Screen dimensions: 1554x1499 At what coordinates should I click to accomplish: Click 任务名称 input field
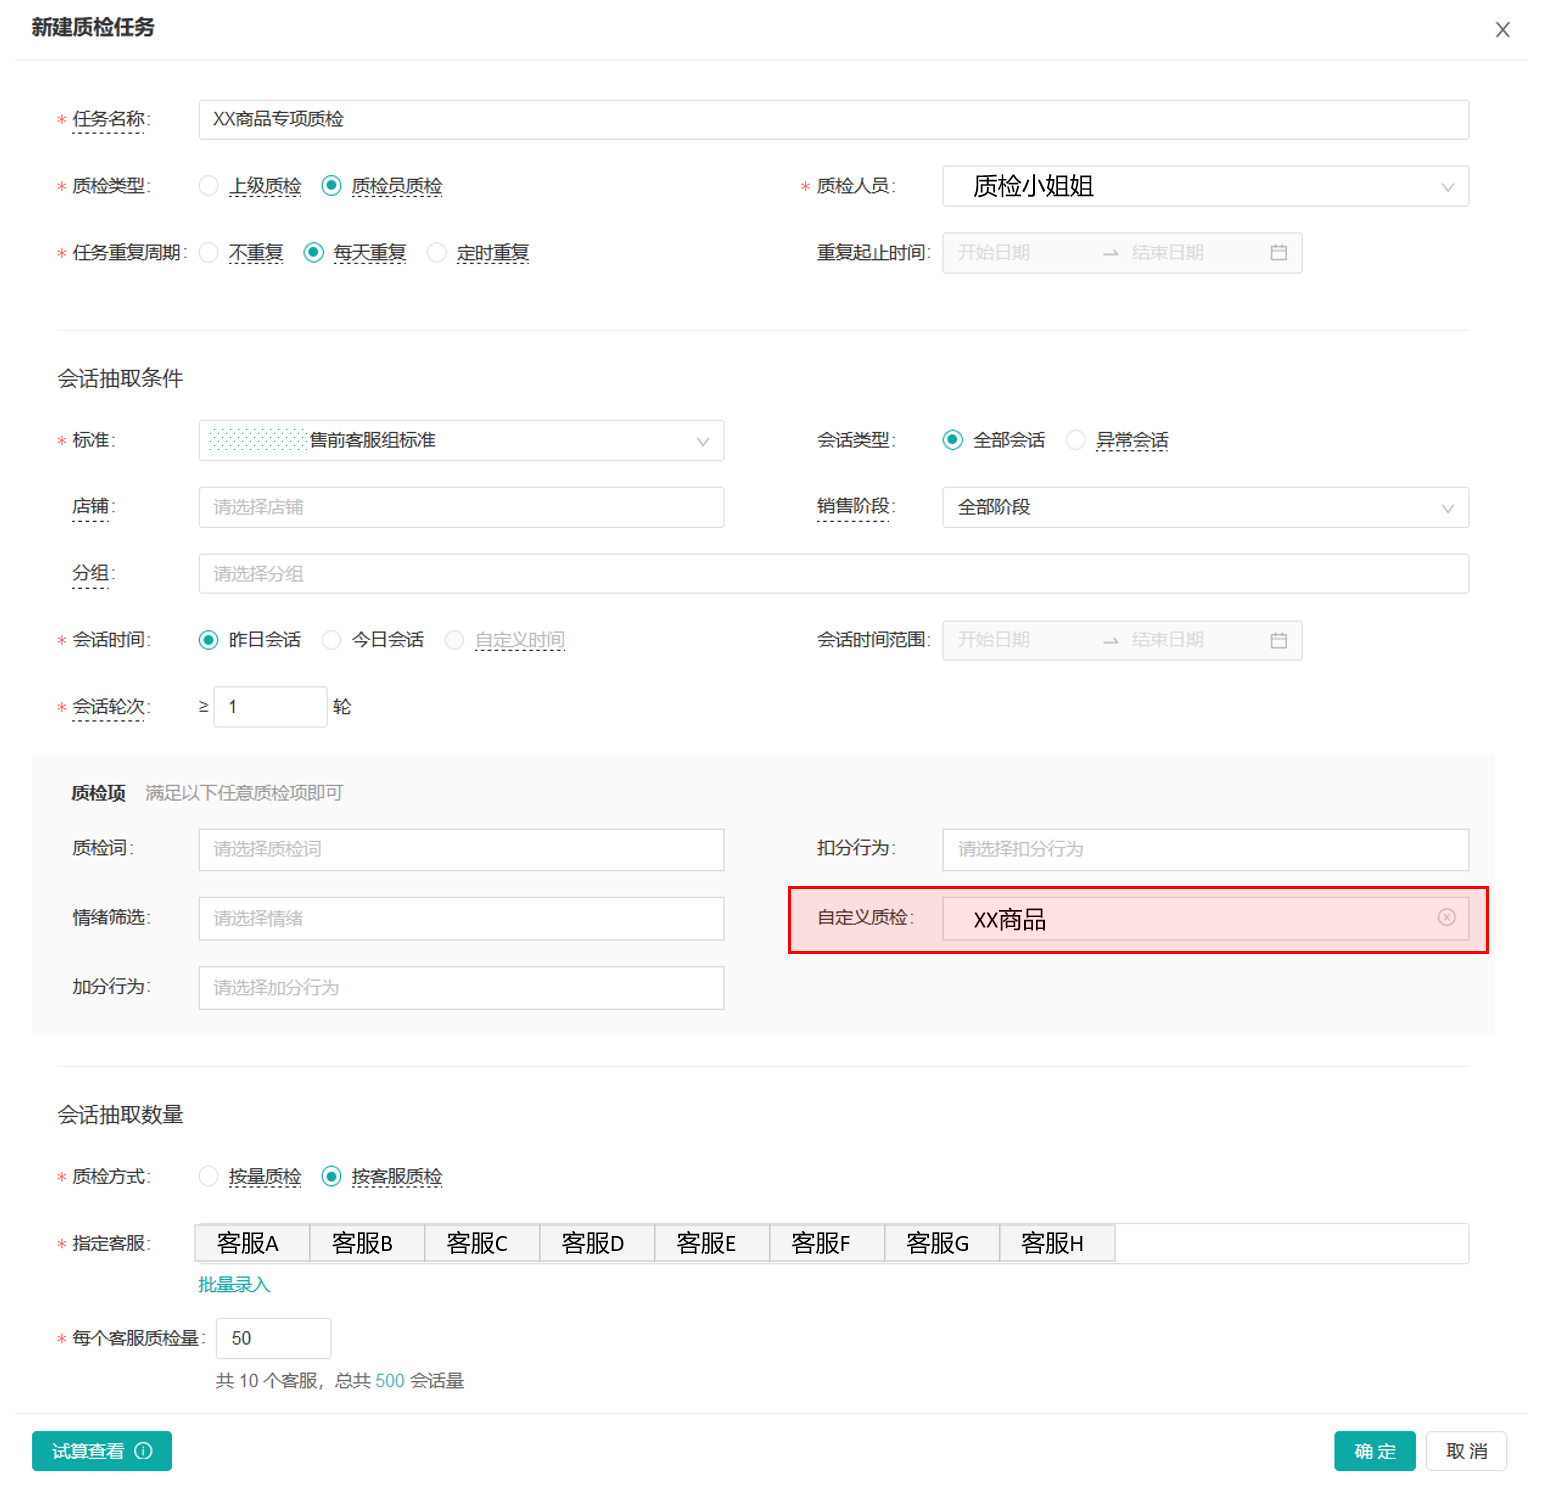pos(833,119)
